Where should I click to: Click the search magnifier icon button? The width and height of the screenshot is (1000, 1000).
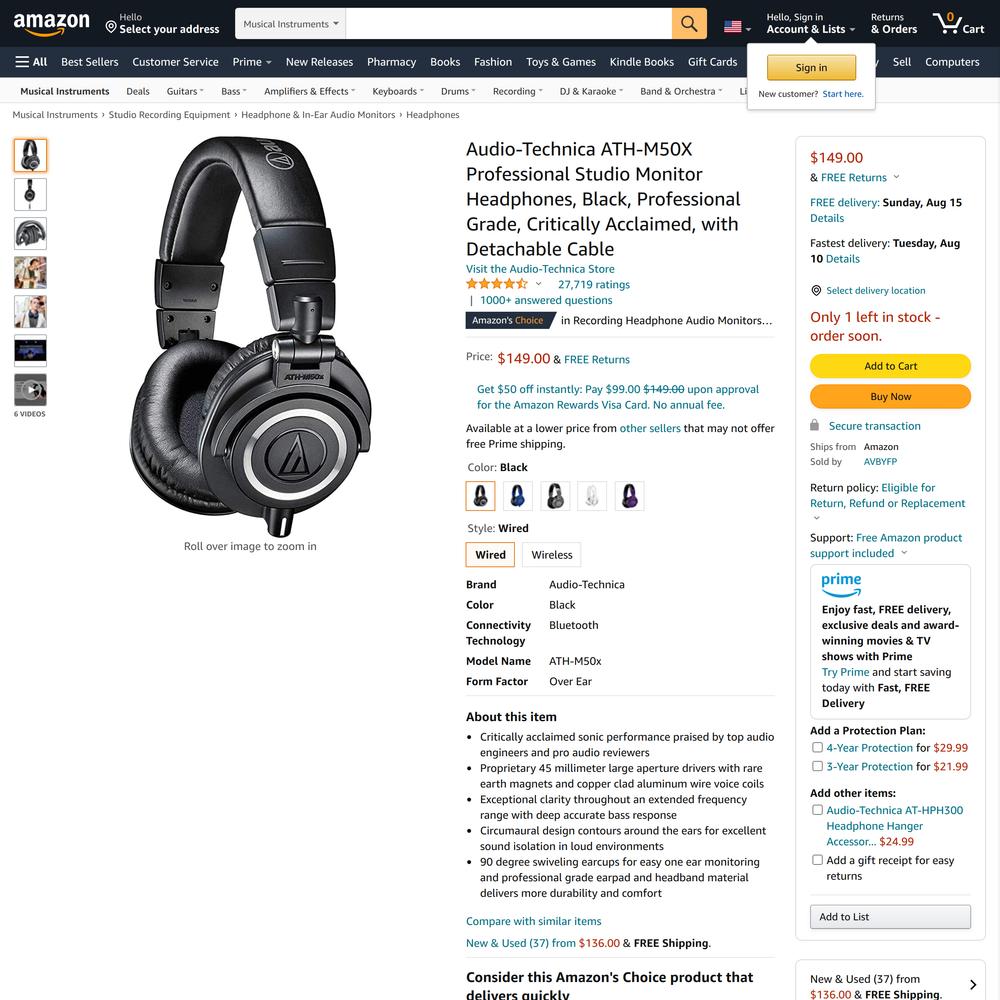(689, 24)
